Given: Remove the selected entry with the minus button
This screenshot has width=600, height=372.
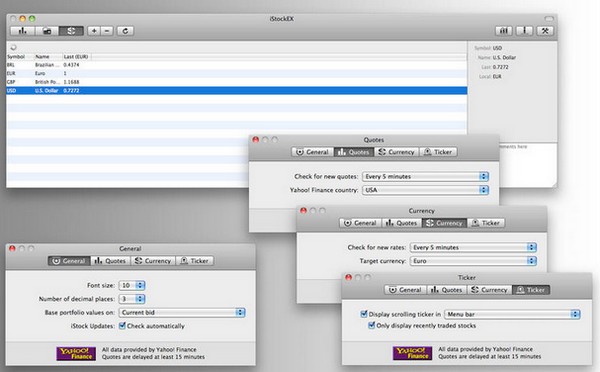Looking at the screenshot, I should [107, 31].
